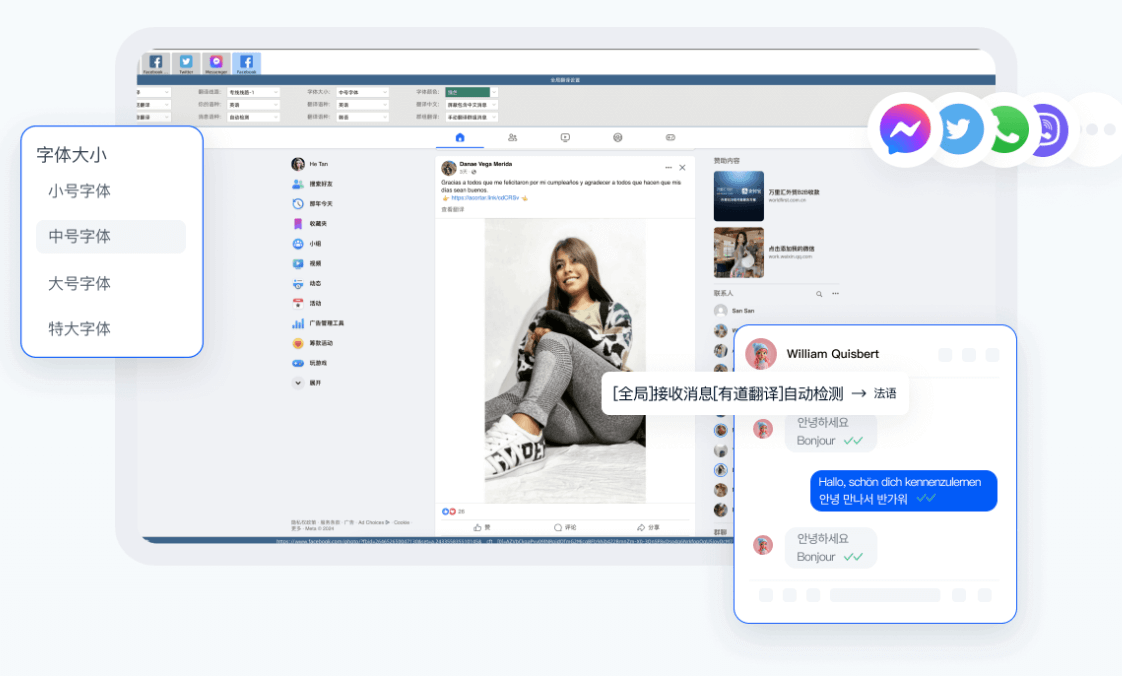Image resolution: width=1122 pixels, height=676 pixels.
Task: Expand the 展开 chevron in left sidebar
Action: click(x=298, y=383)
